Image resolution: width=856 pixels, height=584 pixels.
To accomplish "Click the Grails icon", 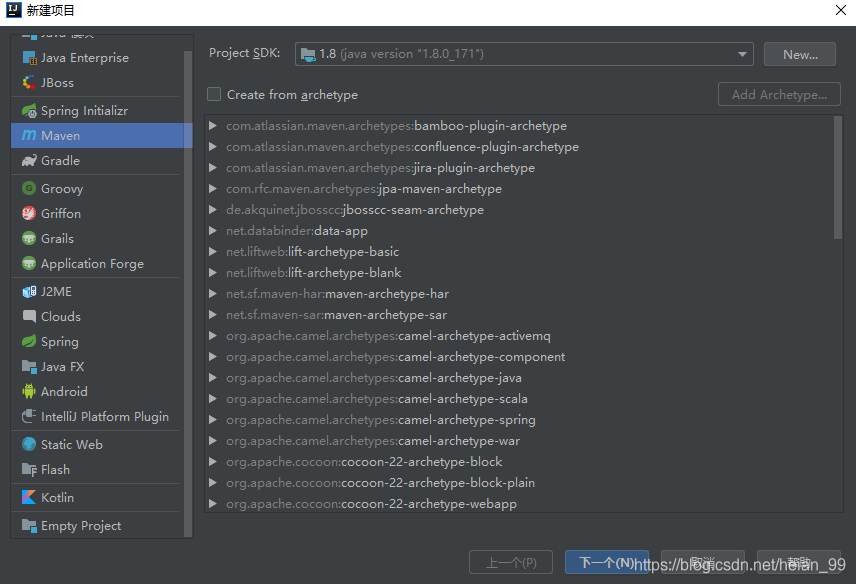I will [29, 239].
